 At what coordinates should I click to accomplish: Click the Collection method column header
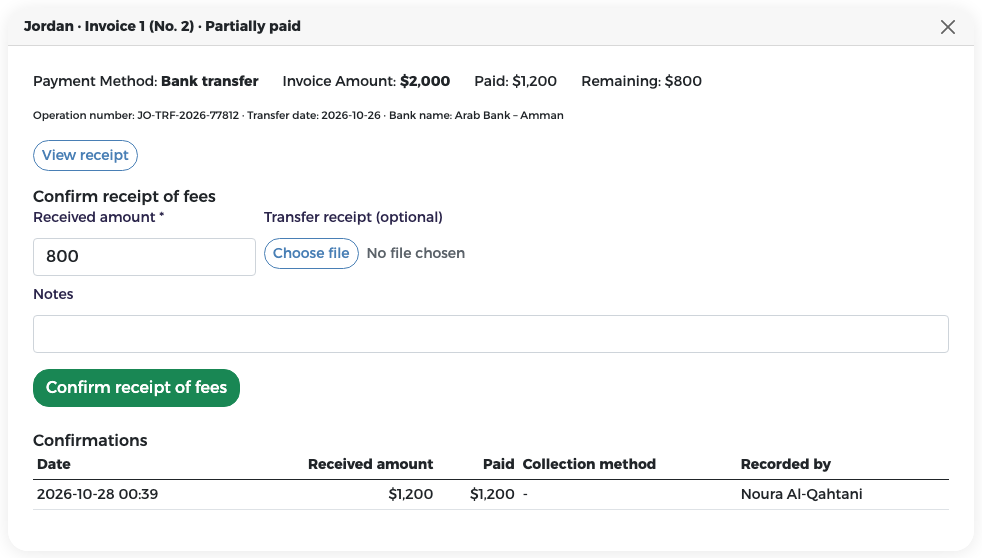click(x=589, y=464)
